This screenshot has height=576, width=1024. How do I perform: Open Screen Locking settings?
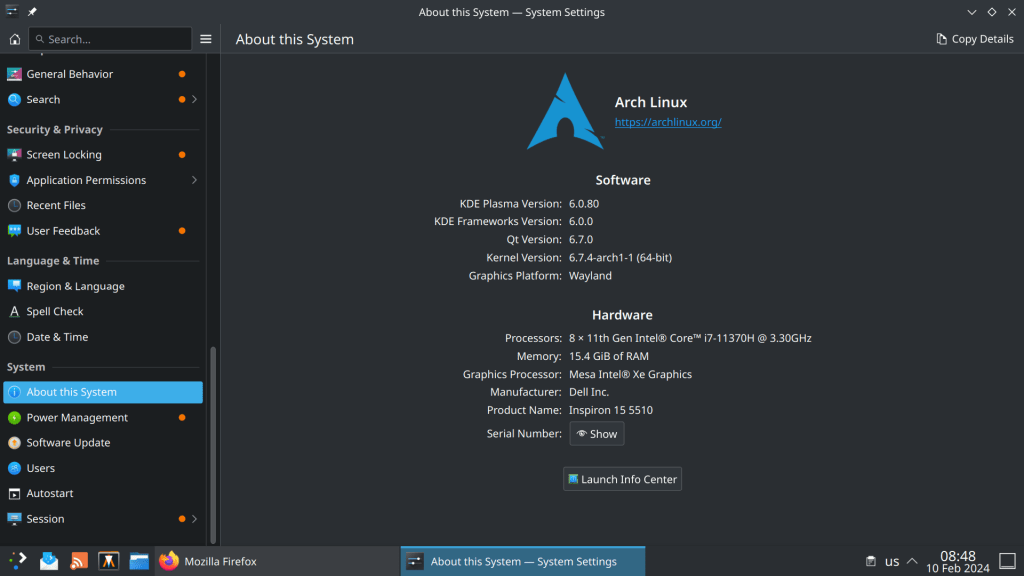click(x=64, y=155)
